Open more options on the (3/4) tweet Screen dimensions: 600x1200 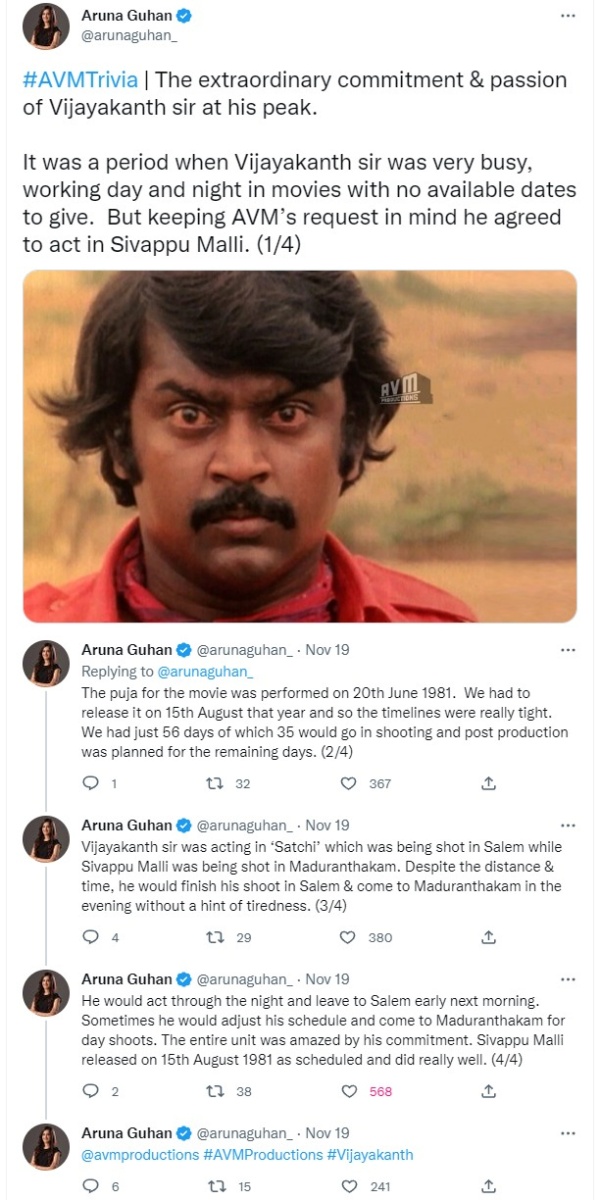click(569, 824)
